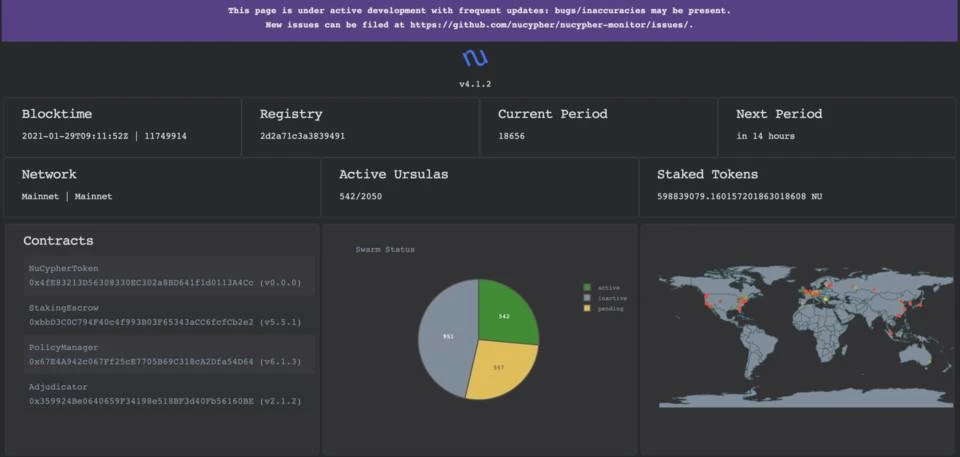The image size is (960, 457).
Task: Select the Network heading
Action: pyautogui.click(x=49, y=175)
